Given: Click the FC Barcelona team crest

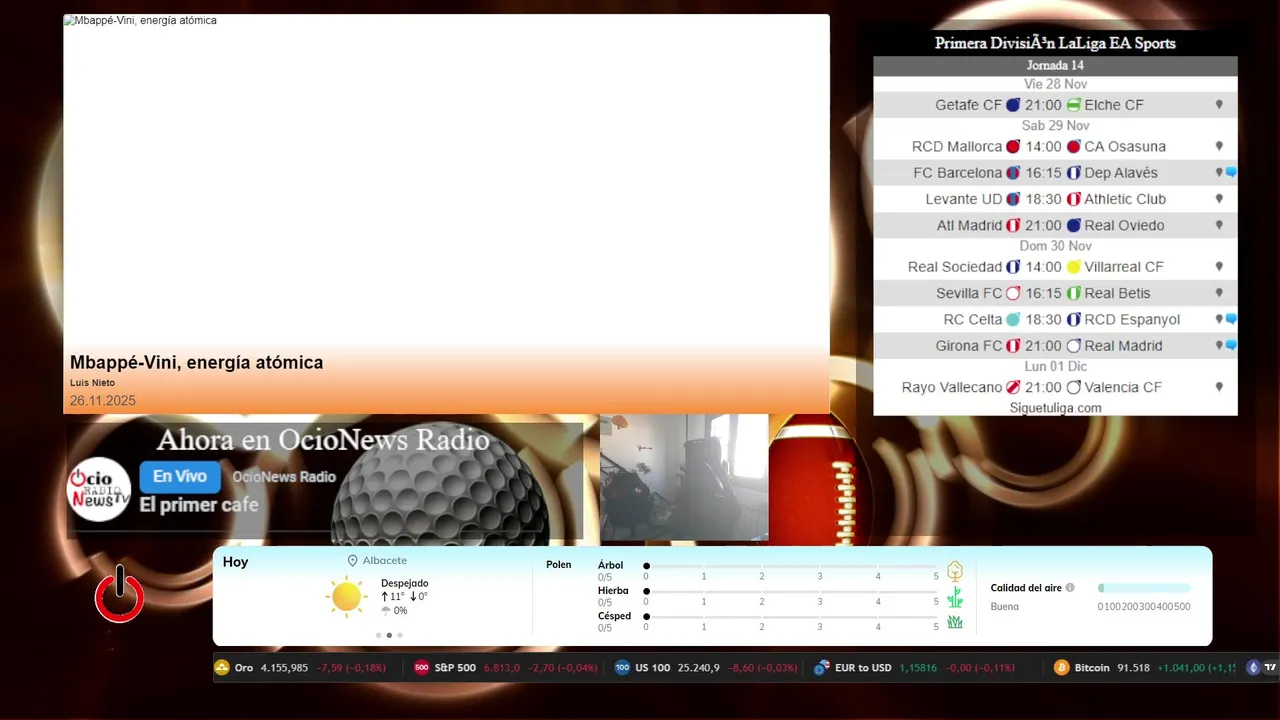Looking at the screenshot, I should (x=1013, y=173).
